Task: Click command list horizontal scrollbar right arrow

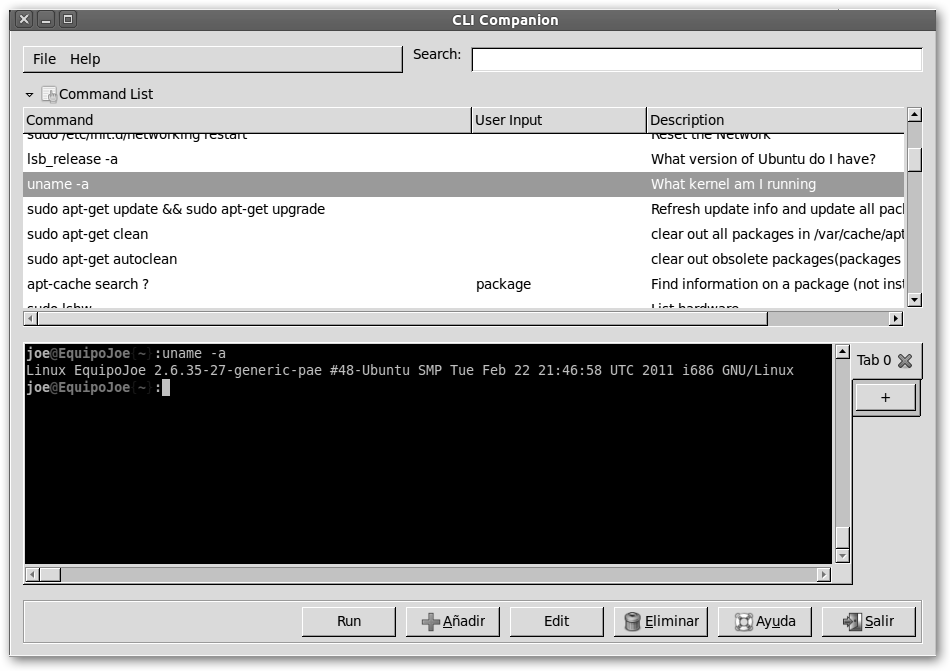Action: tap(895, 318)
